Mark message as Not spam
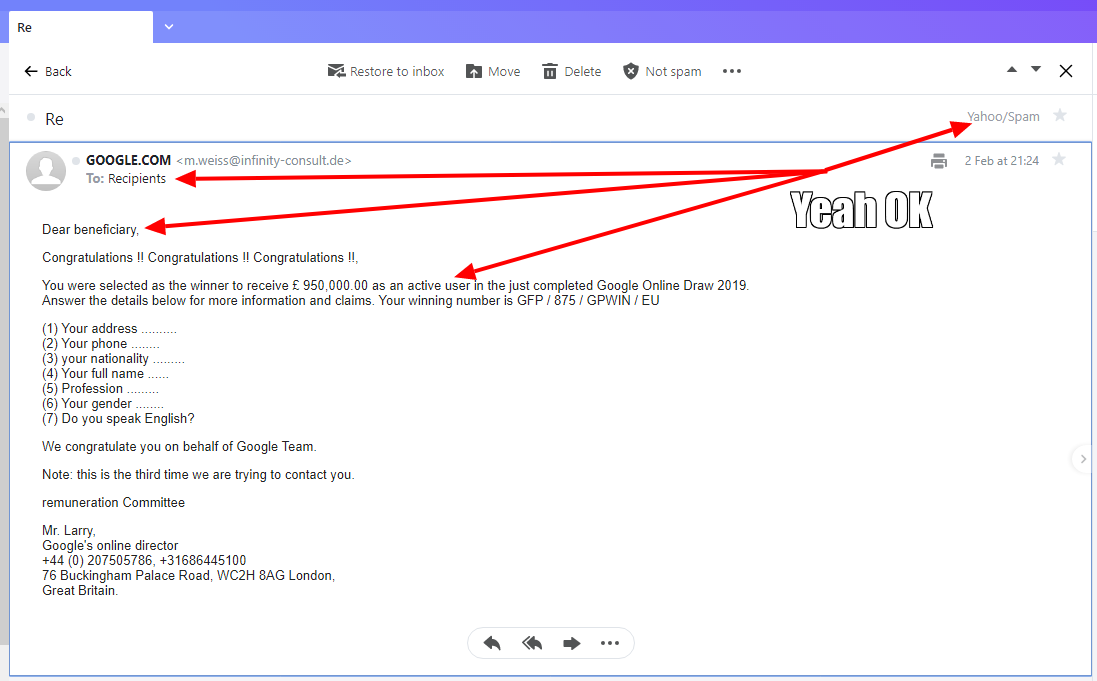Viewport: 1097px width, 681px height. [x=662, y=71]
